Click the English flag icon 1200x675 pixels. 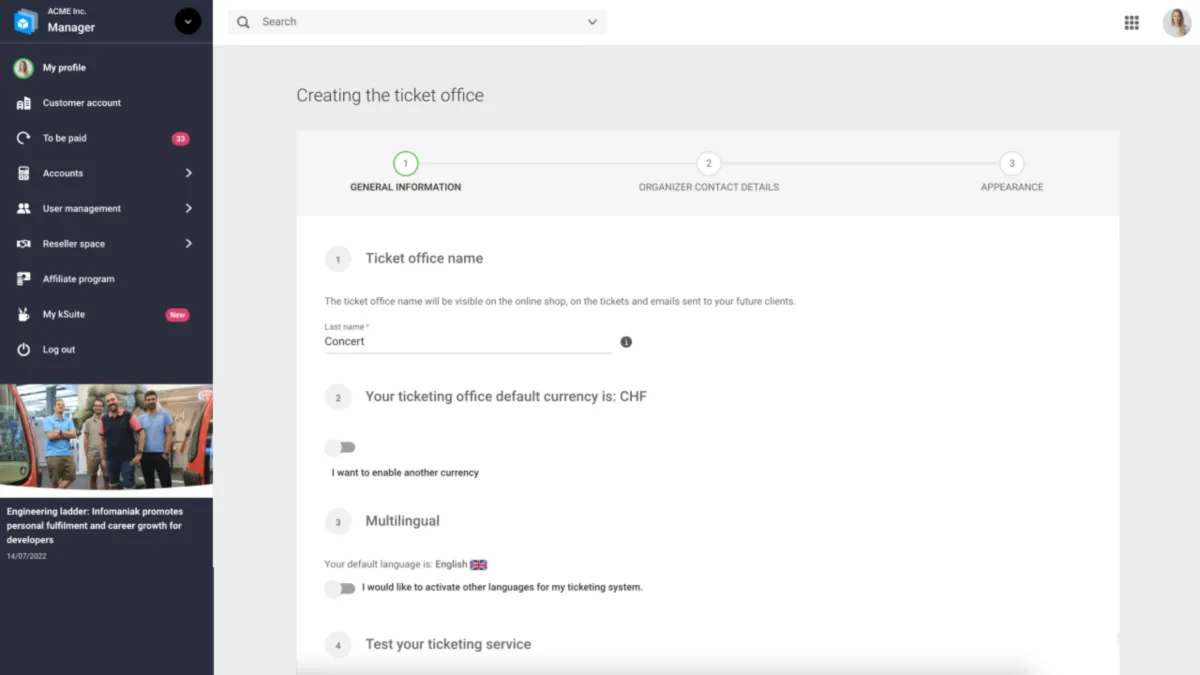[479, 565]
